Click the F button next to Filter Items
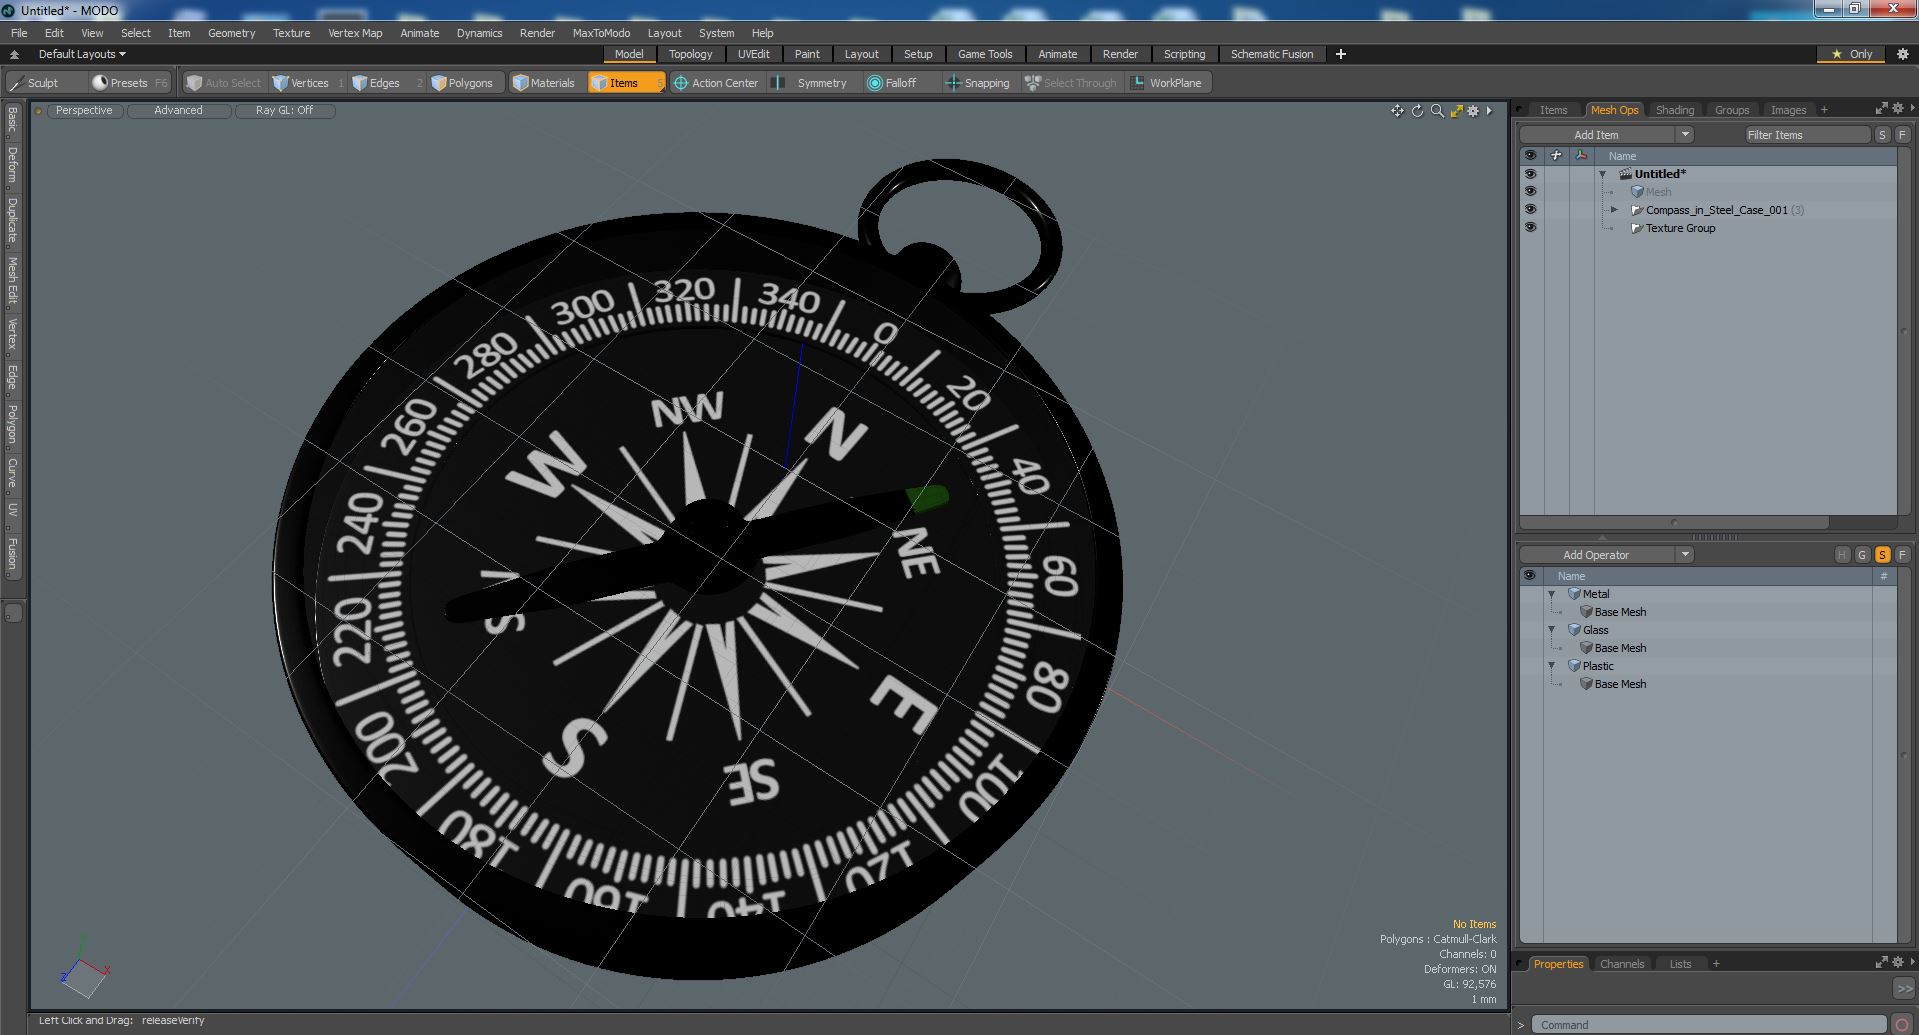The width and height of the screenshot is (1919, 1035). click(1902, 135)
